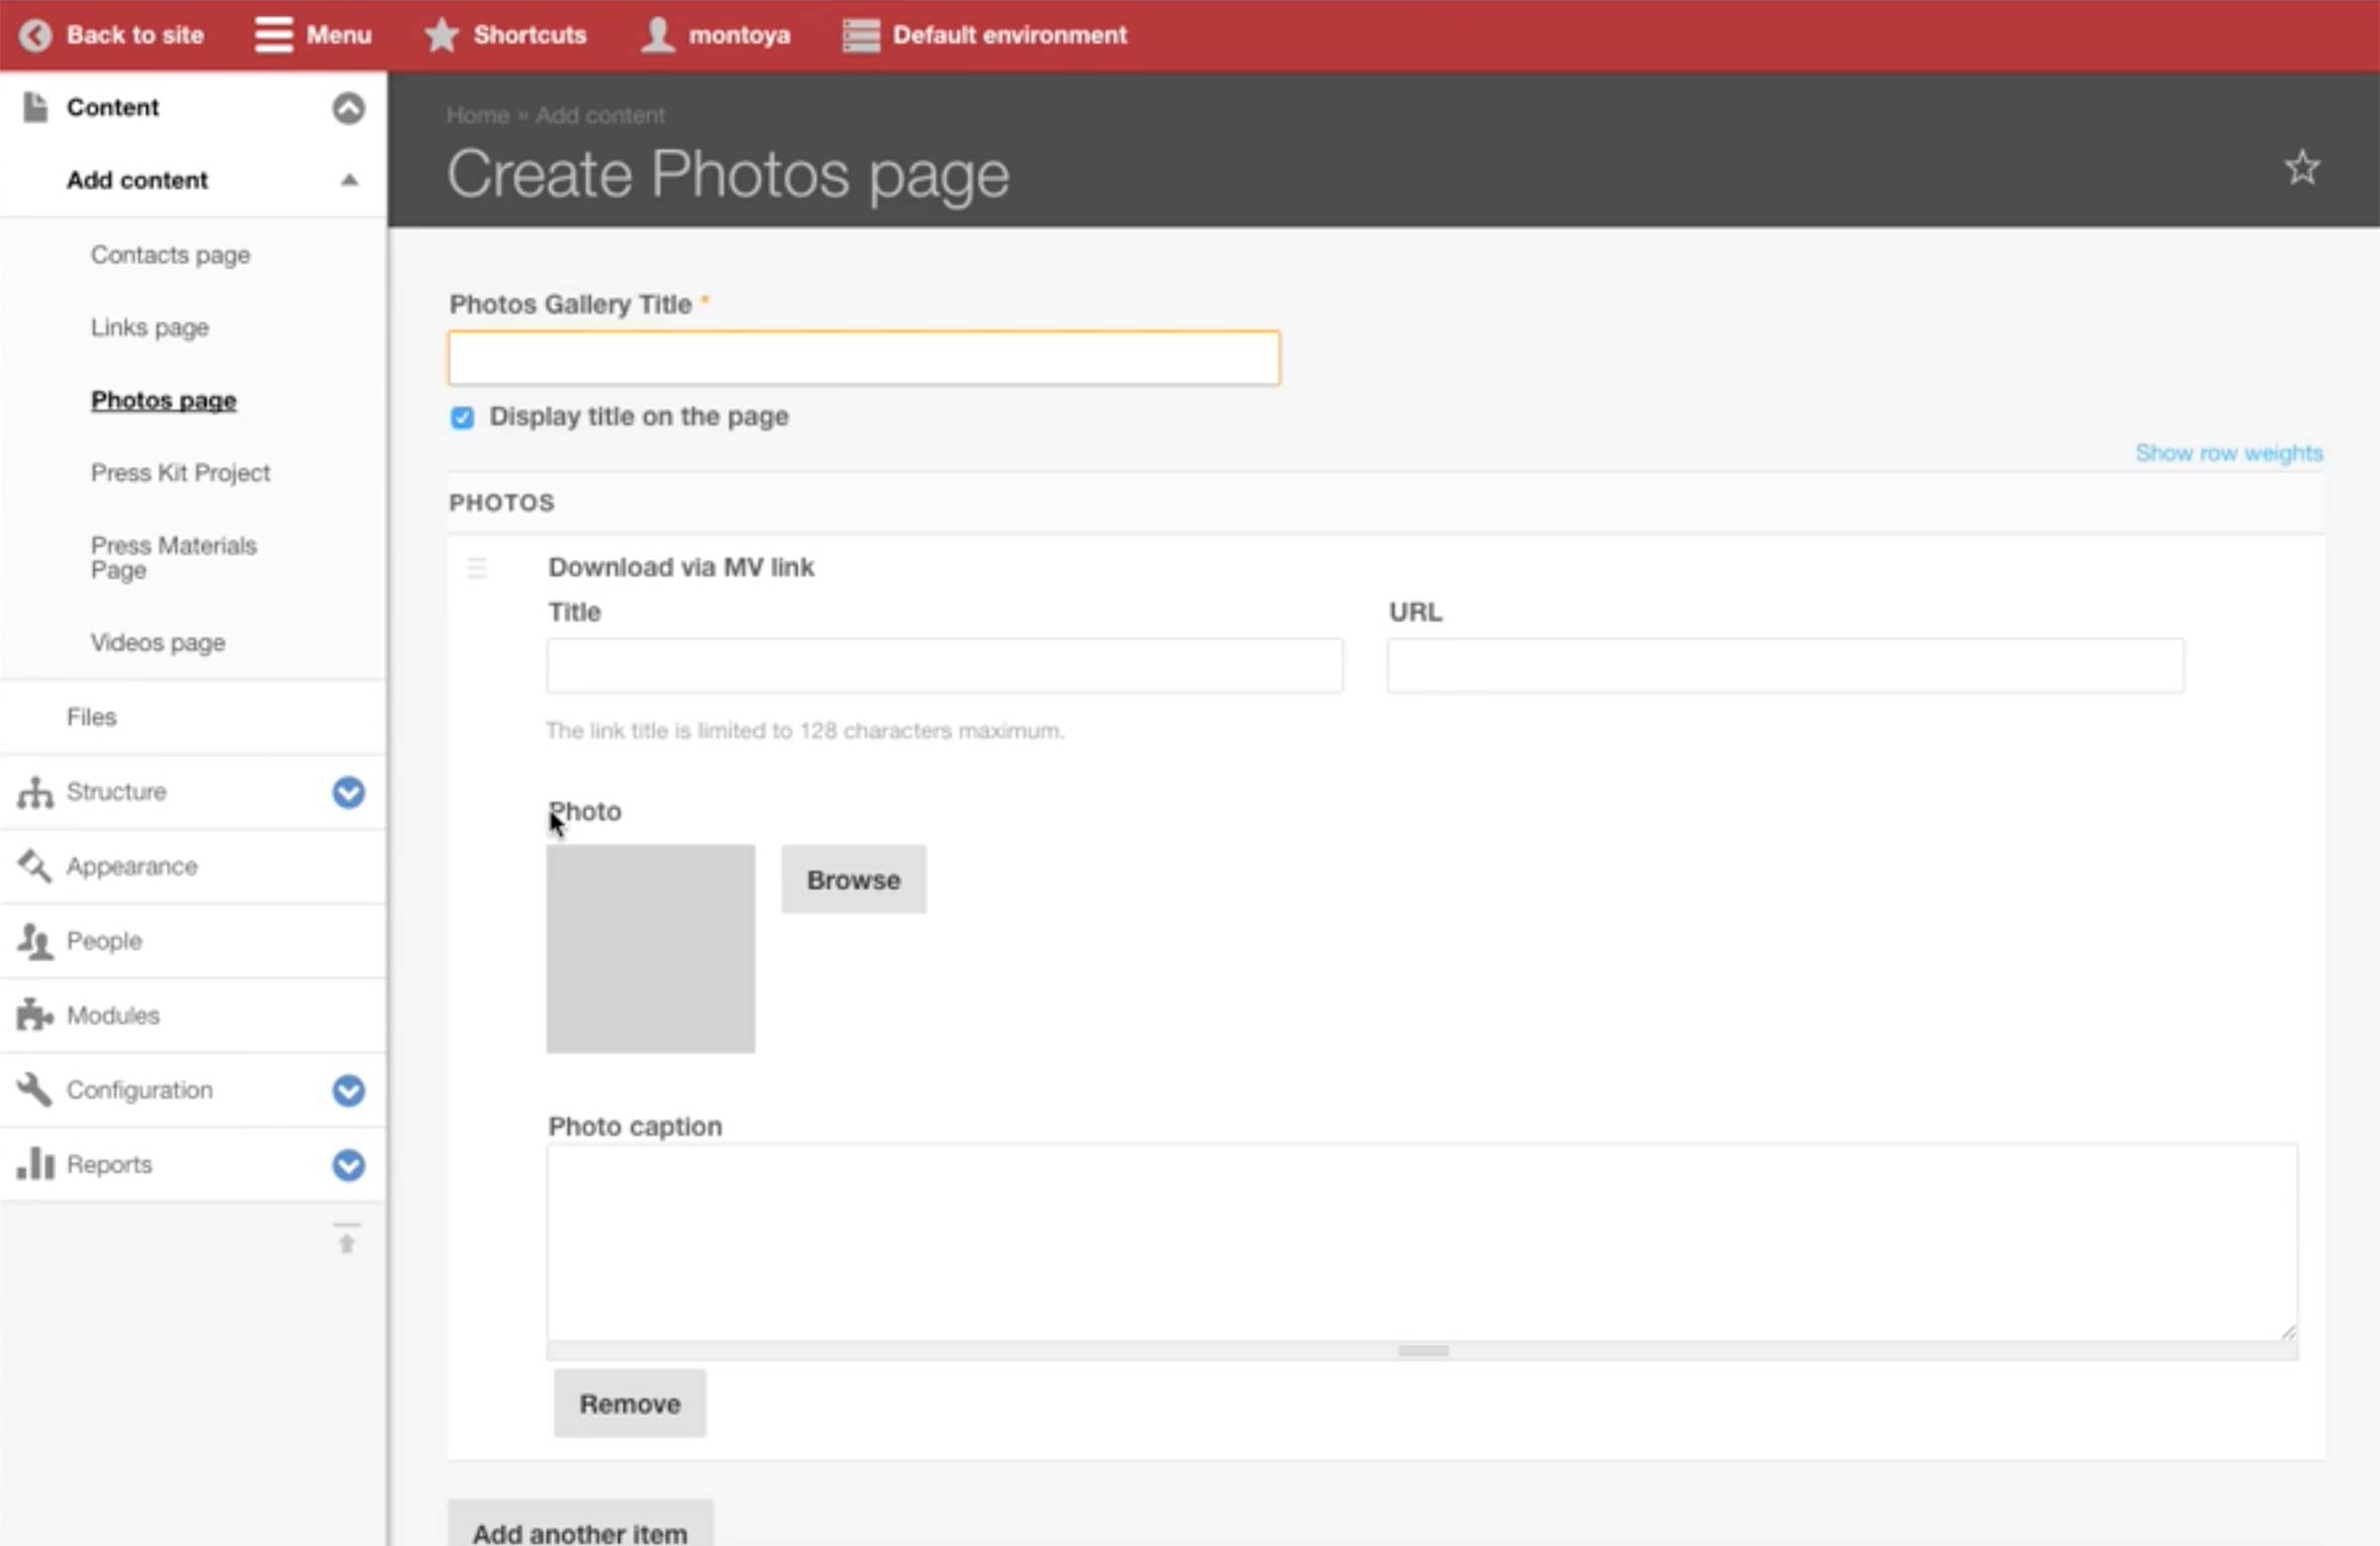This screenshot has height=1546, width=2380.
Task: Expand the Reports menu chevron
Action: click(348, 1165)
